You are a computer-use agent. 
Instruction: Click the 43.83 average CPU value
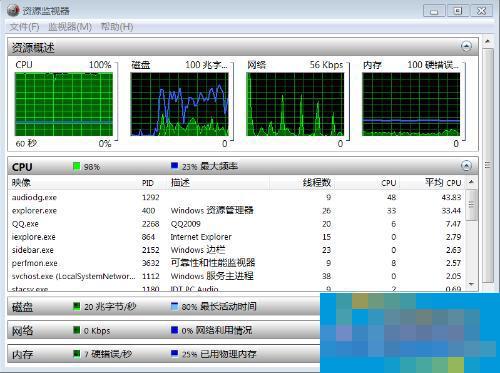(x=451, y=197)
